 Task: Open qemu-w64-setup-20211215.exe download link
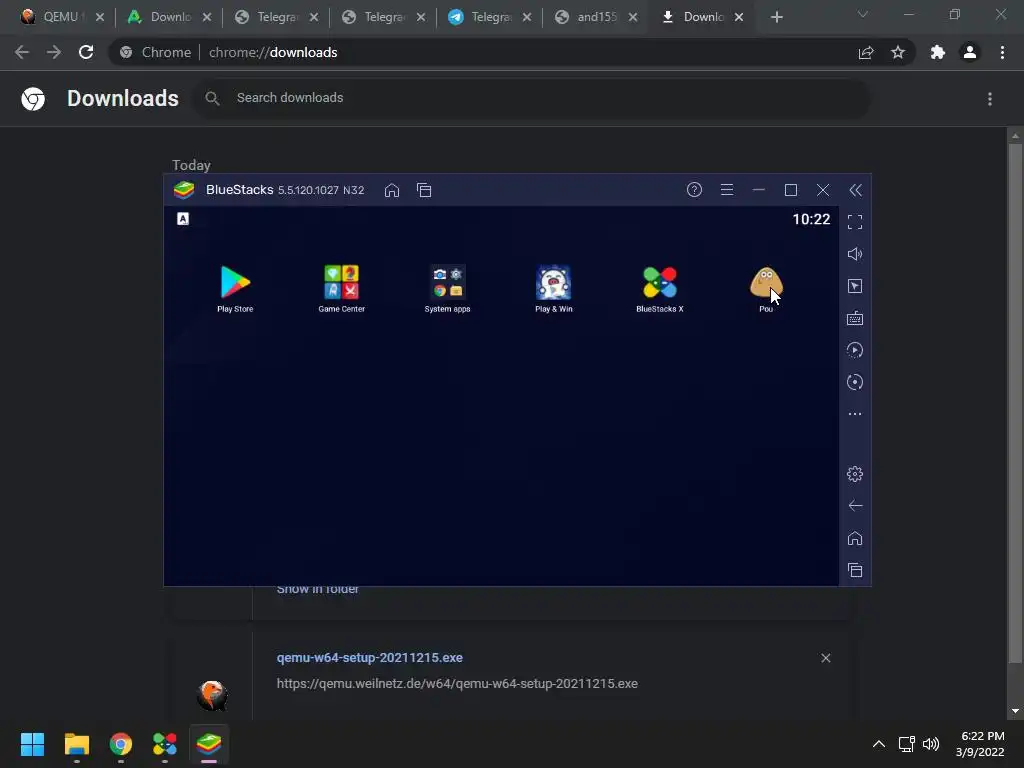370,658
